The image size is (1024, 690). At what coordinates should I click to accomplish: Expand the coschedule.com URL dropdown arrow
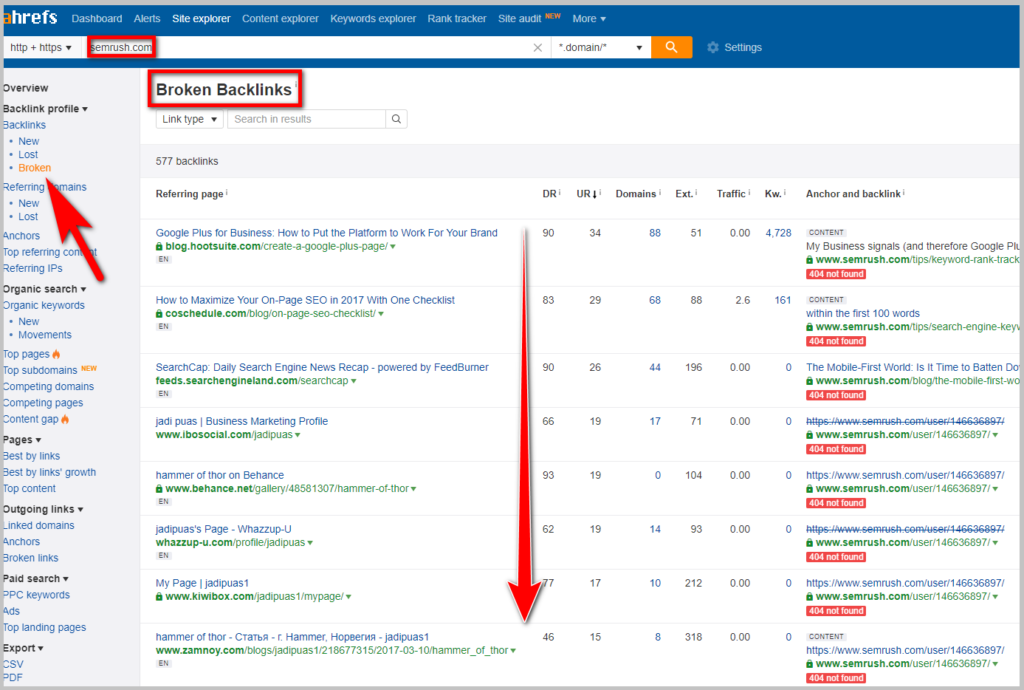[x=381, y=314]
